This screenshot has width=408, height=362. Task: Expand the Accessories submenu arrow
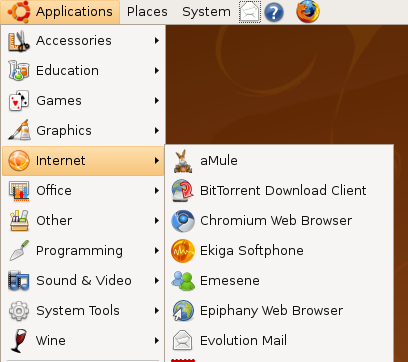157,41
